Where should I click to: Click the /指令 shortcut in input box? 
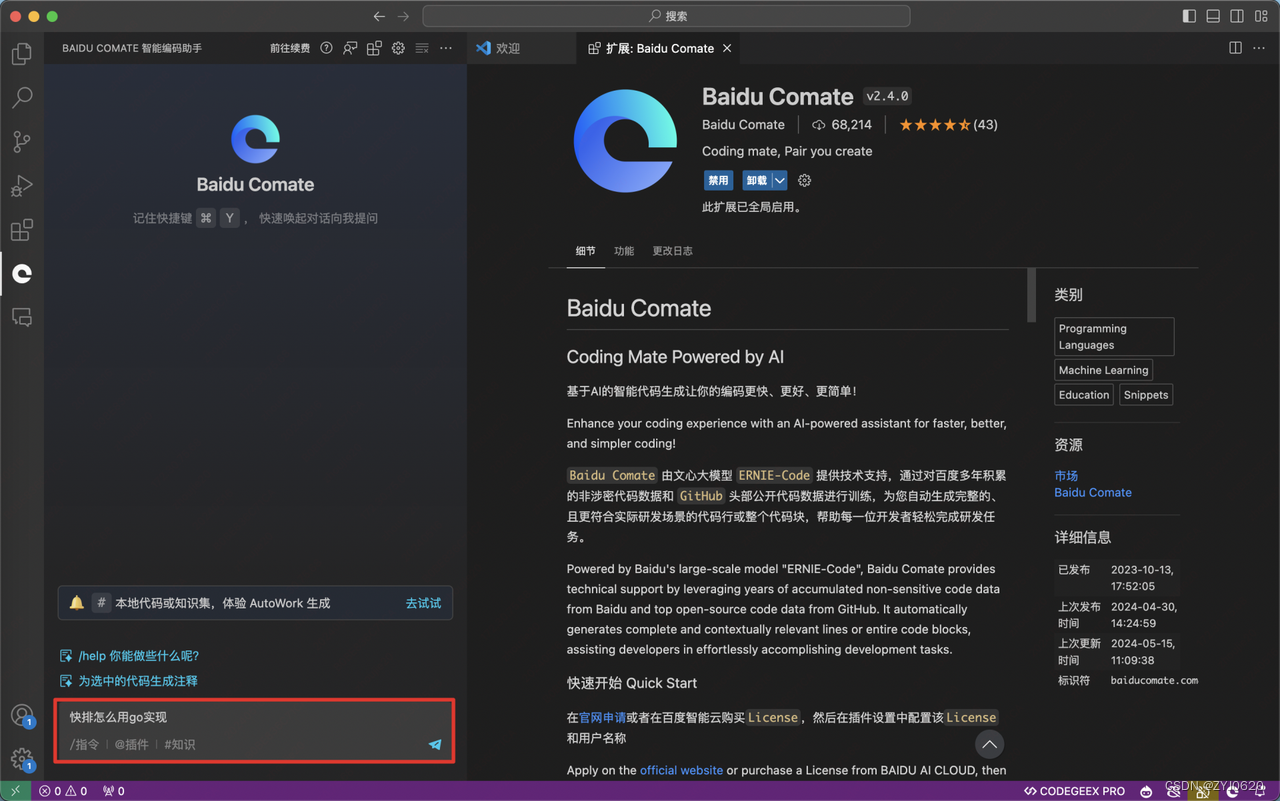[84, 744]
